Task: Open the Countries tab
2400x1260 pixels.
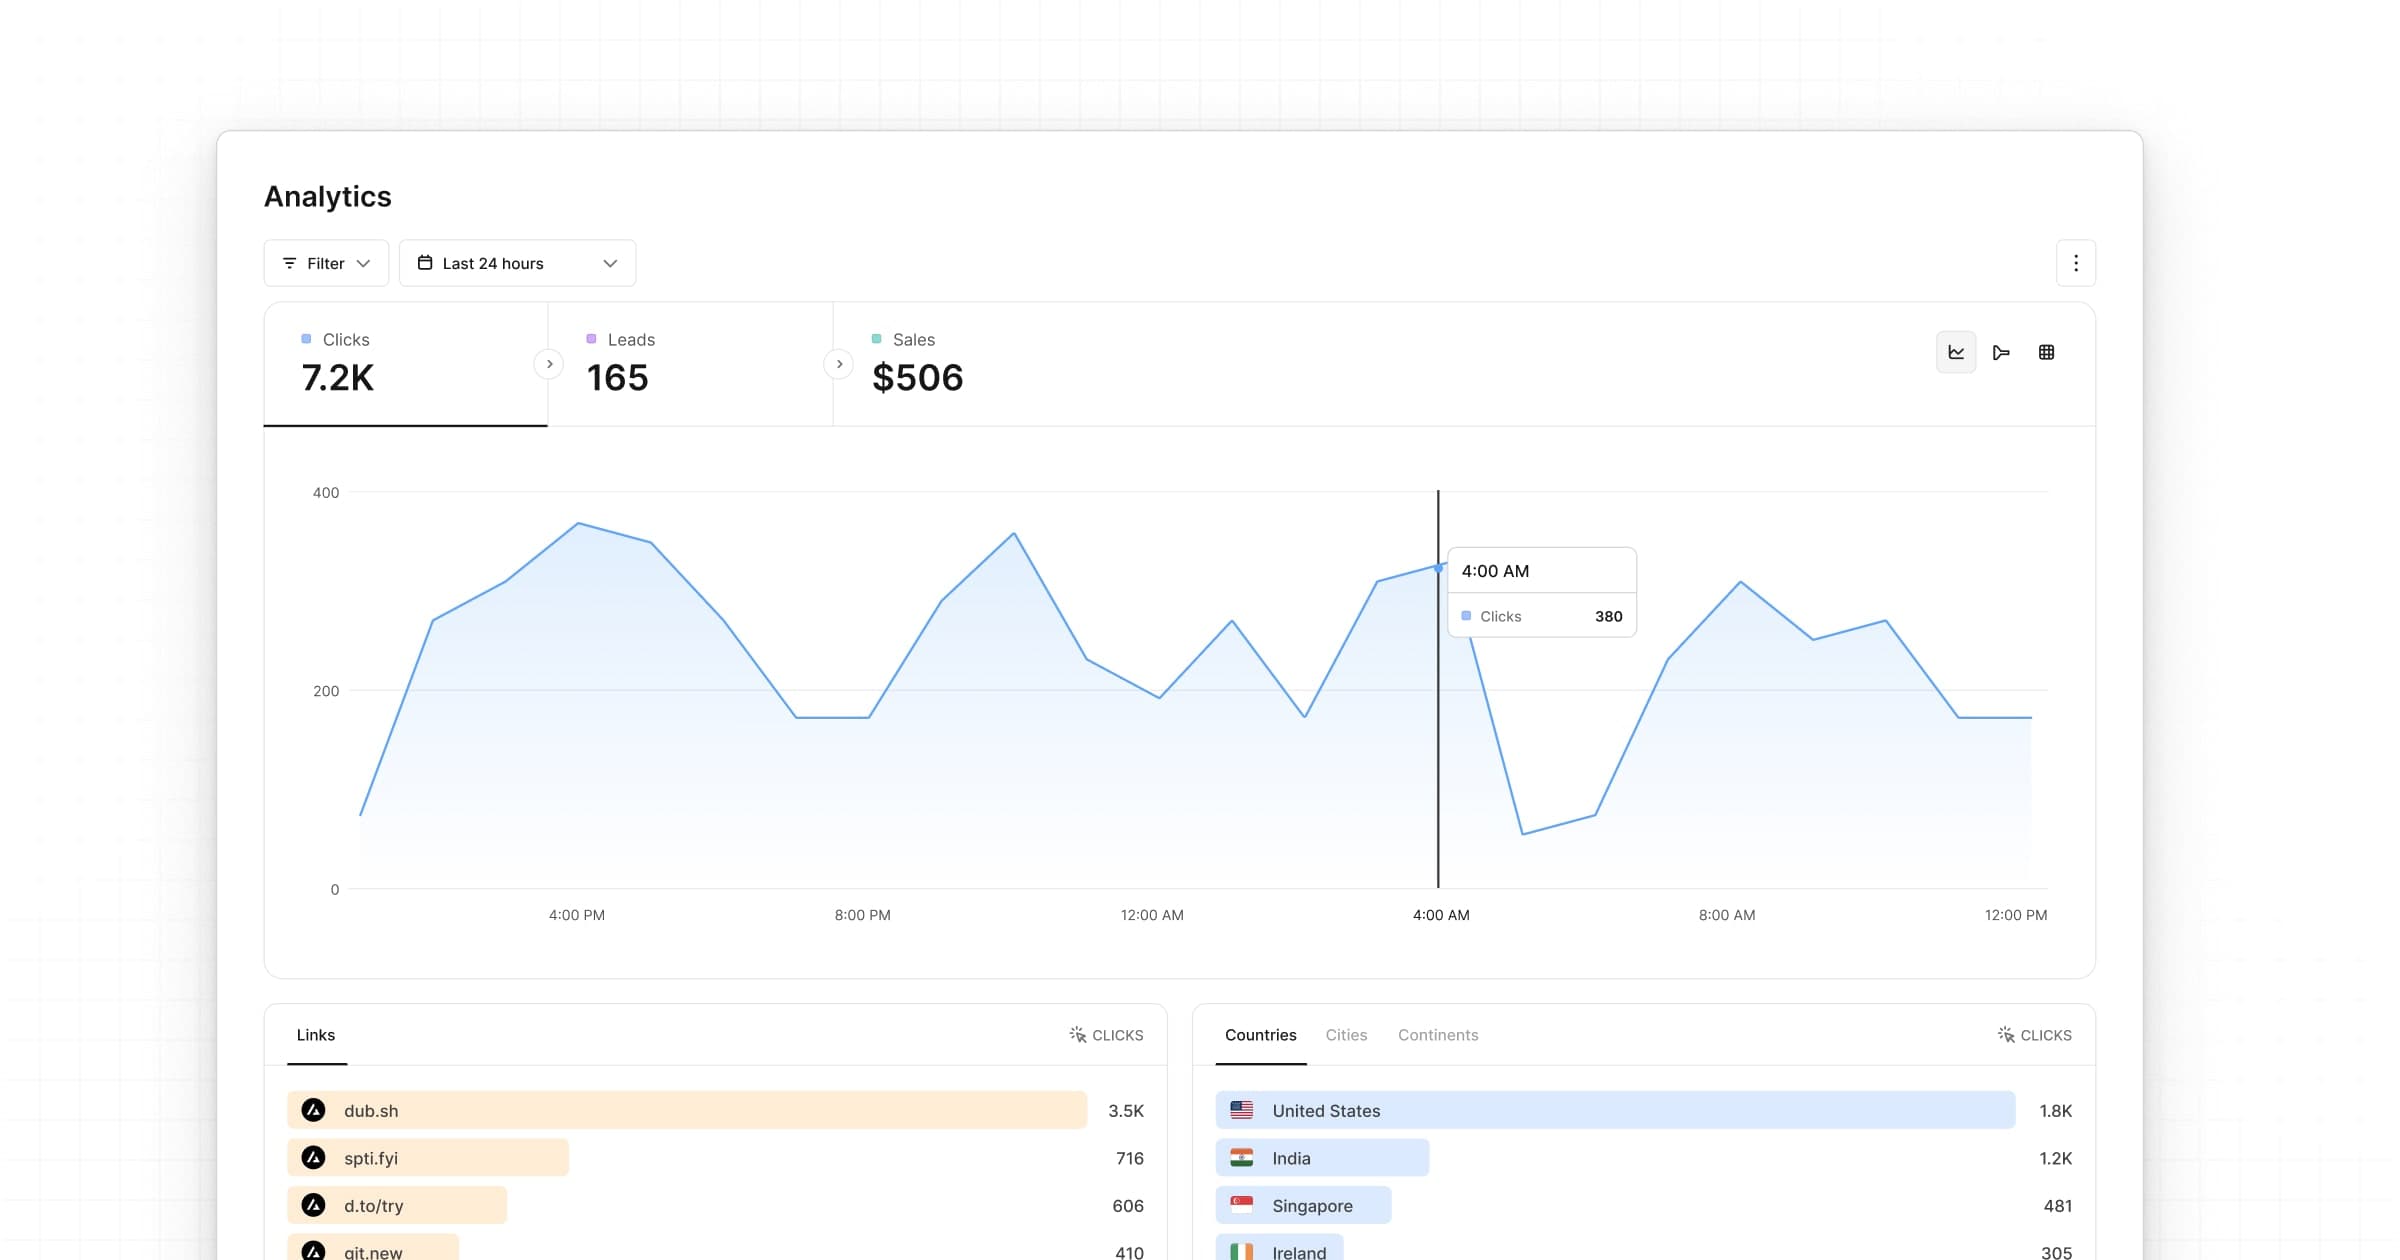Action: 1260,1035
